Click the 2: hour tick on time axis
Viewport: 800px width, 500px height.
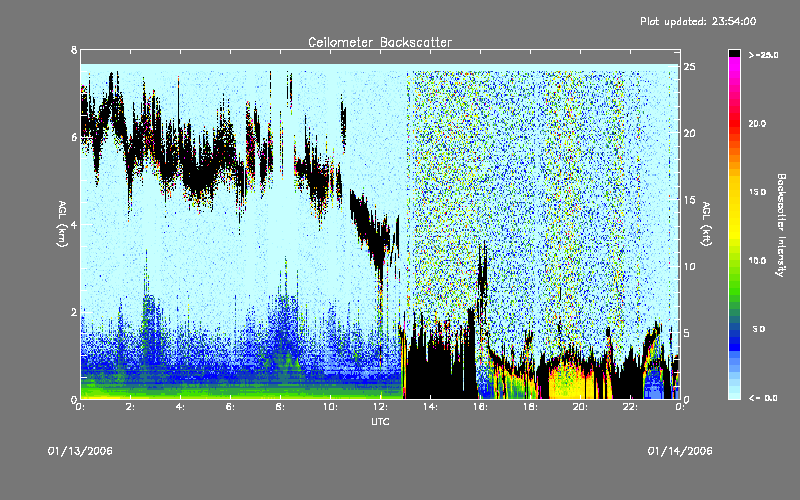click(x=130, y=407)
